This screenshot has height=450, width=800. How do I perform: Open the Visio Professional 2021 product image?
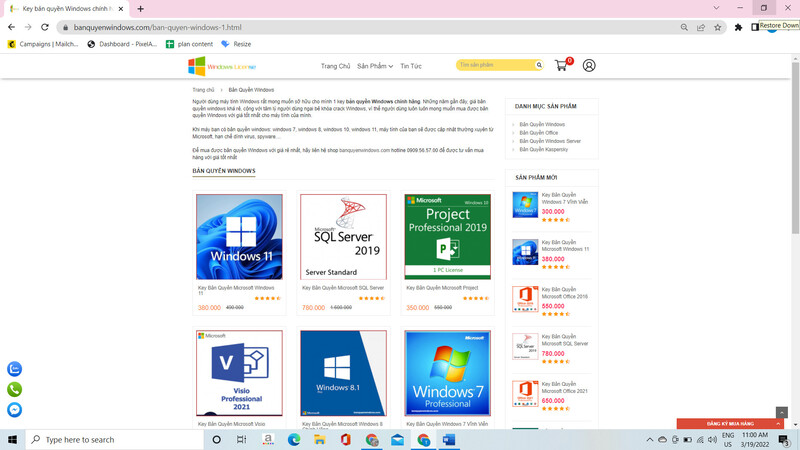coord(239,373)
